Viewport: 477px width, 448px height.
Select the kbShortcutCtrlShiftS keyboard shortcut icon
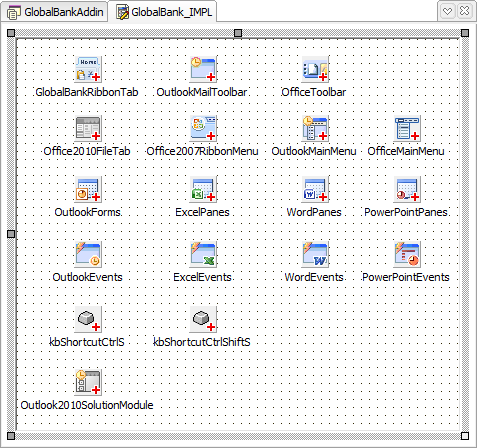203,319
